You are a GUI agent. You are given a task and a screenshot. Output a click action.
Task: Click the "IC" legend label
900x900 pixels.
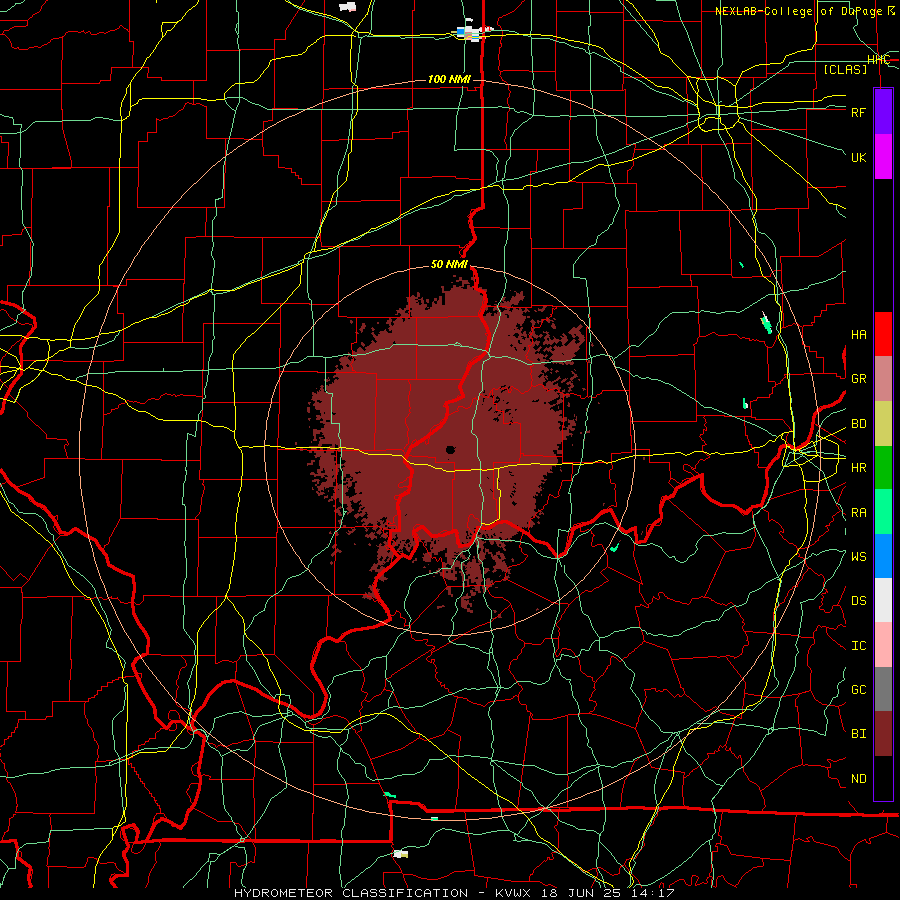(859, 646)
